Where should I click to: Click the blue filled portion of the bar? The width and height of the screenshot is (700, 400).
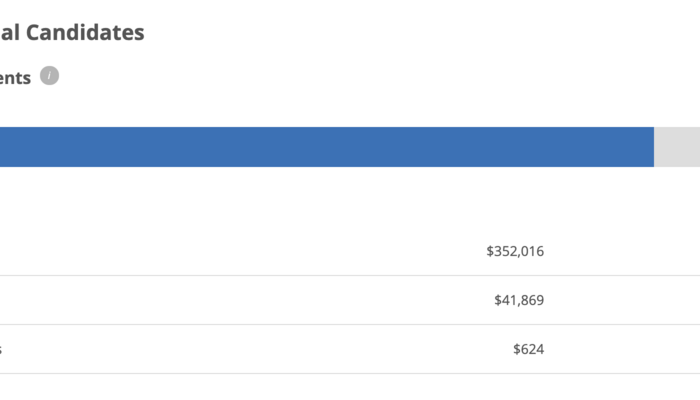click(320, 147)
